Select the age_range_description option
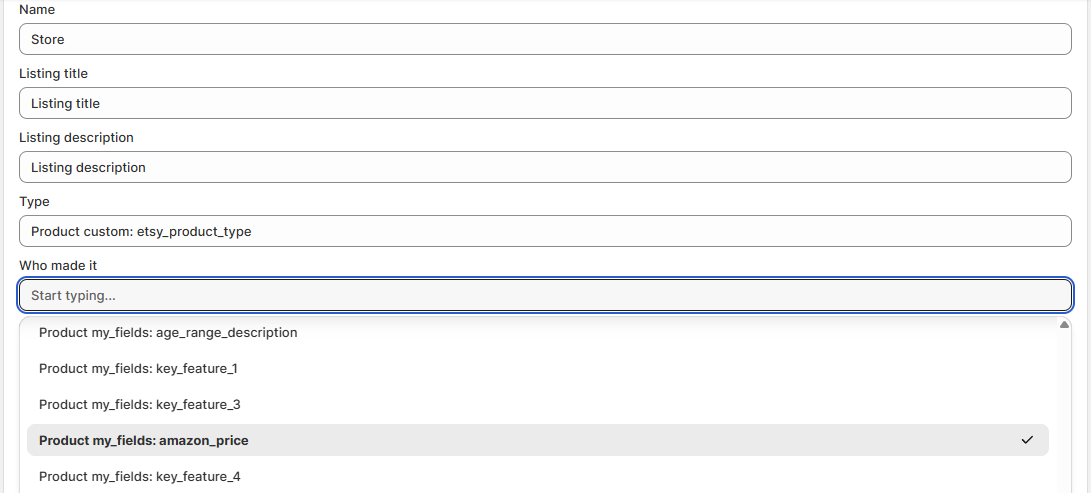The width and height of the screenshot is (1091, 493). point(168,332)
